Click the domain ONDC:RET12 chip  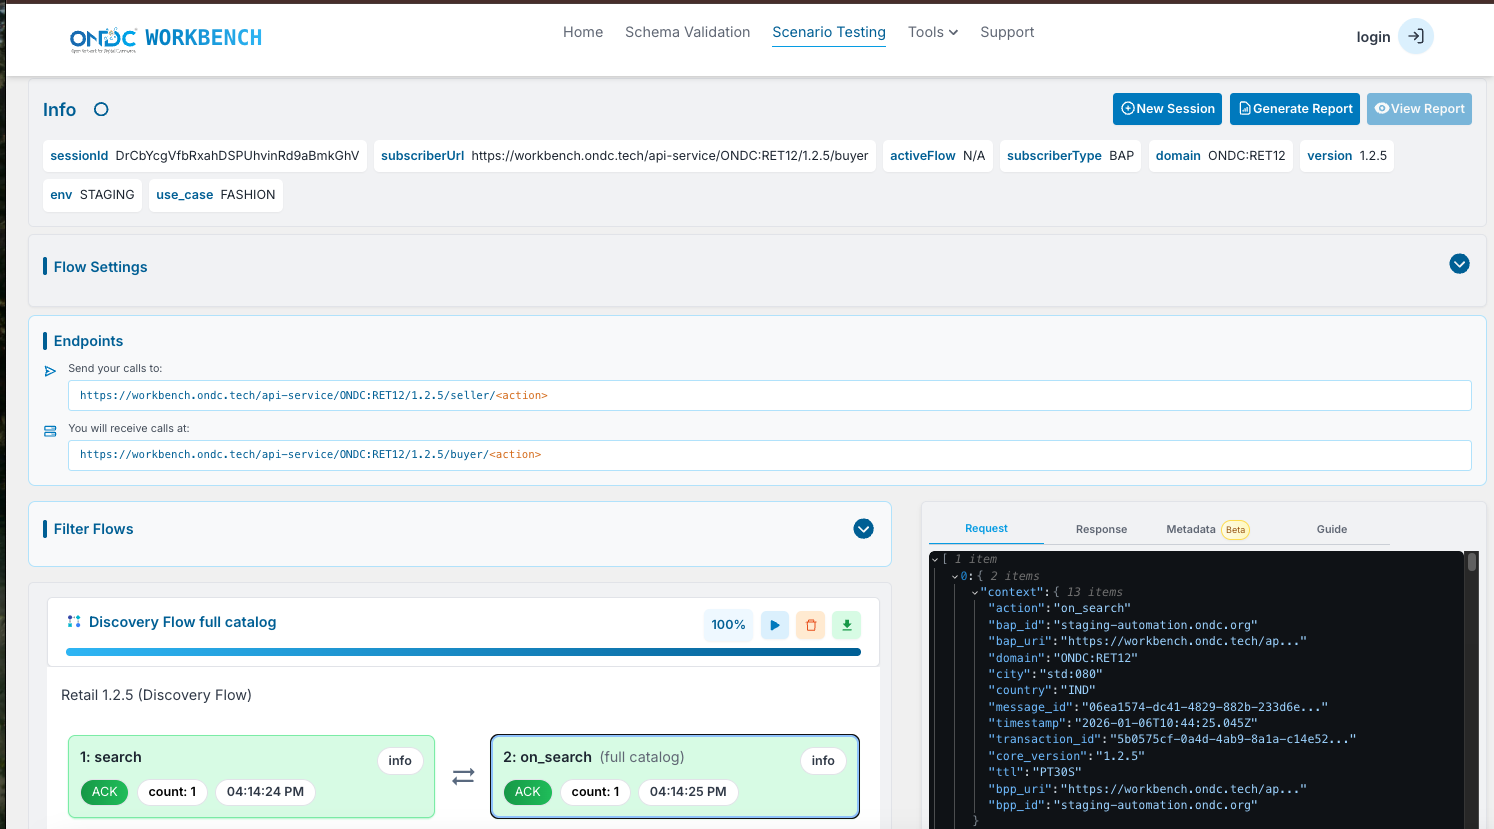click(1220, 156)
